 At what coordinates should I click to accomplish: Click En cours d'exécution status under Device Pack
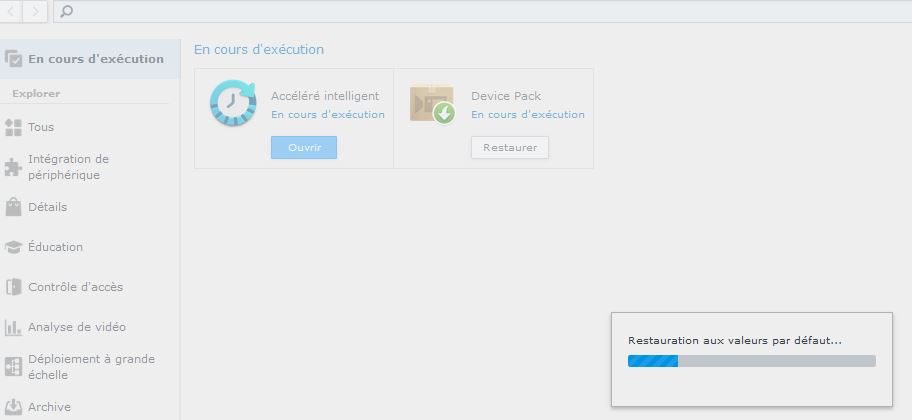click(528, 115)
